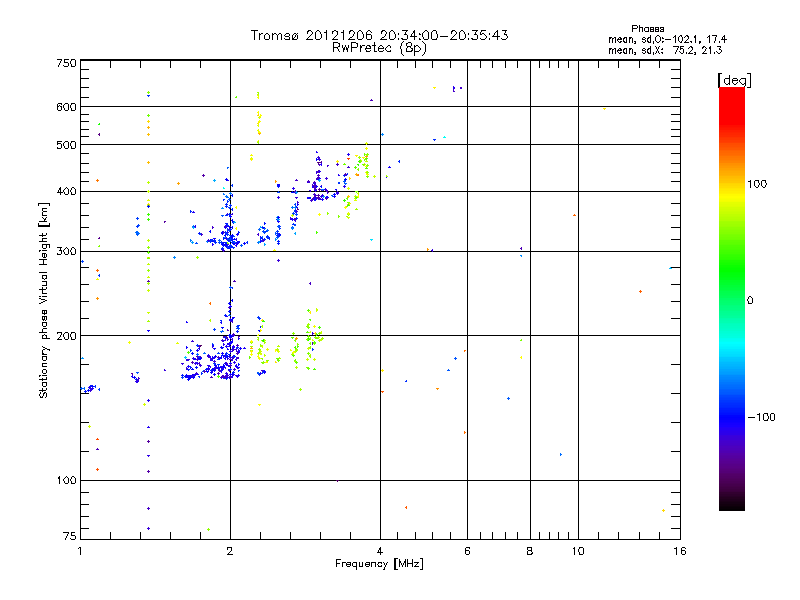This screenshot has height=600, width=800.
Task: Select the 'mean, sd,O:-102.1, 17.4' line
Action: 667,39
